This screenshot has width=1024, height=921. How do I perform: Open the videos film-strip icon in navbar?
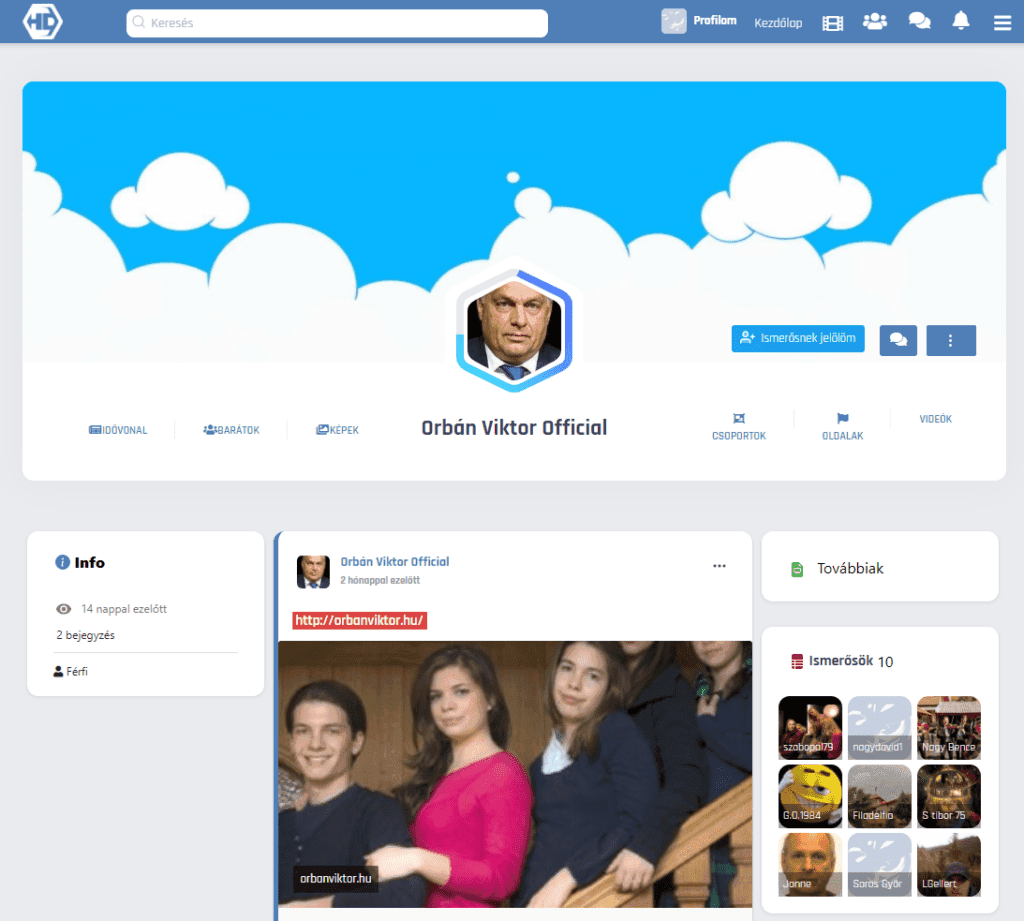(832, 23)
